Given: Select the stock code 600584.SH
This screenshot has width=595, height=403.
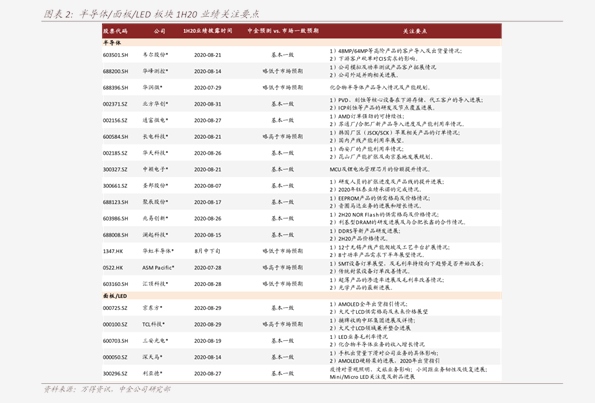Looking at the screenshot, I should point(115,137).
